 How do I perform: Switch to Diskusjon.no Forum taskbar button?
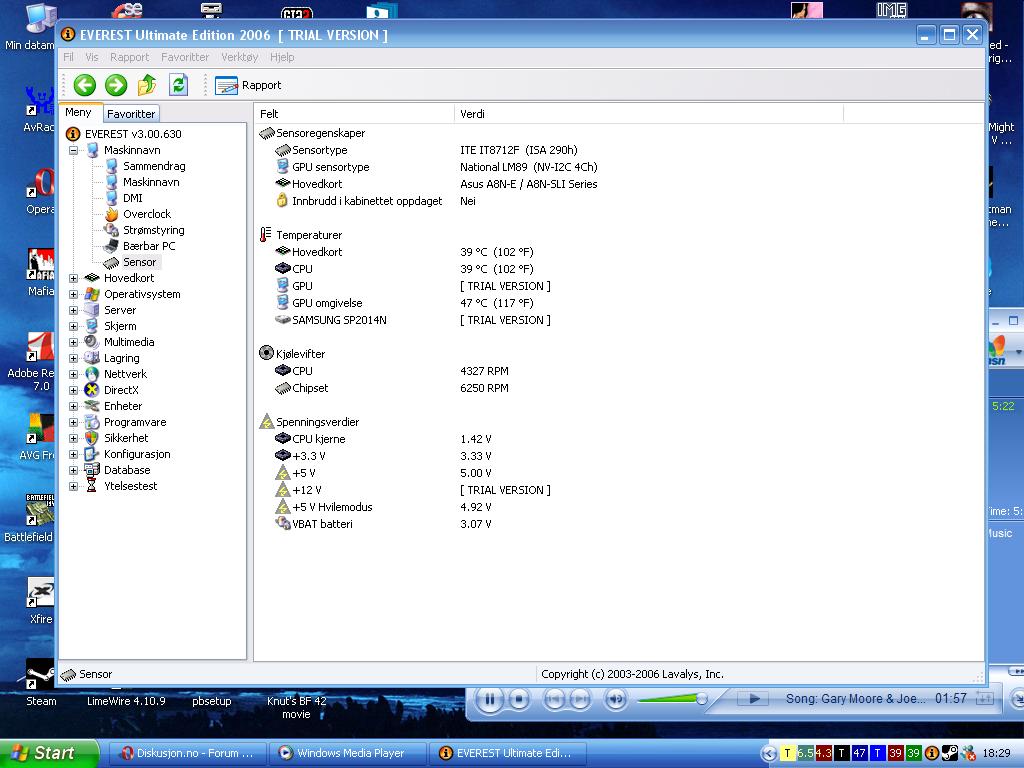187,753
